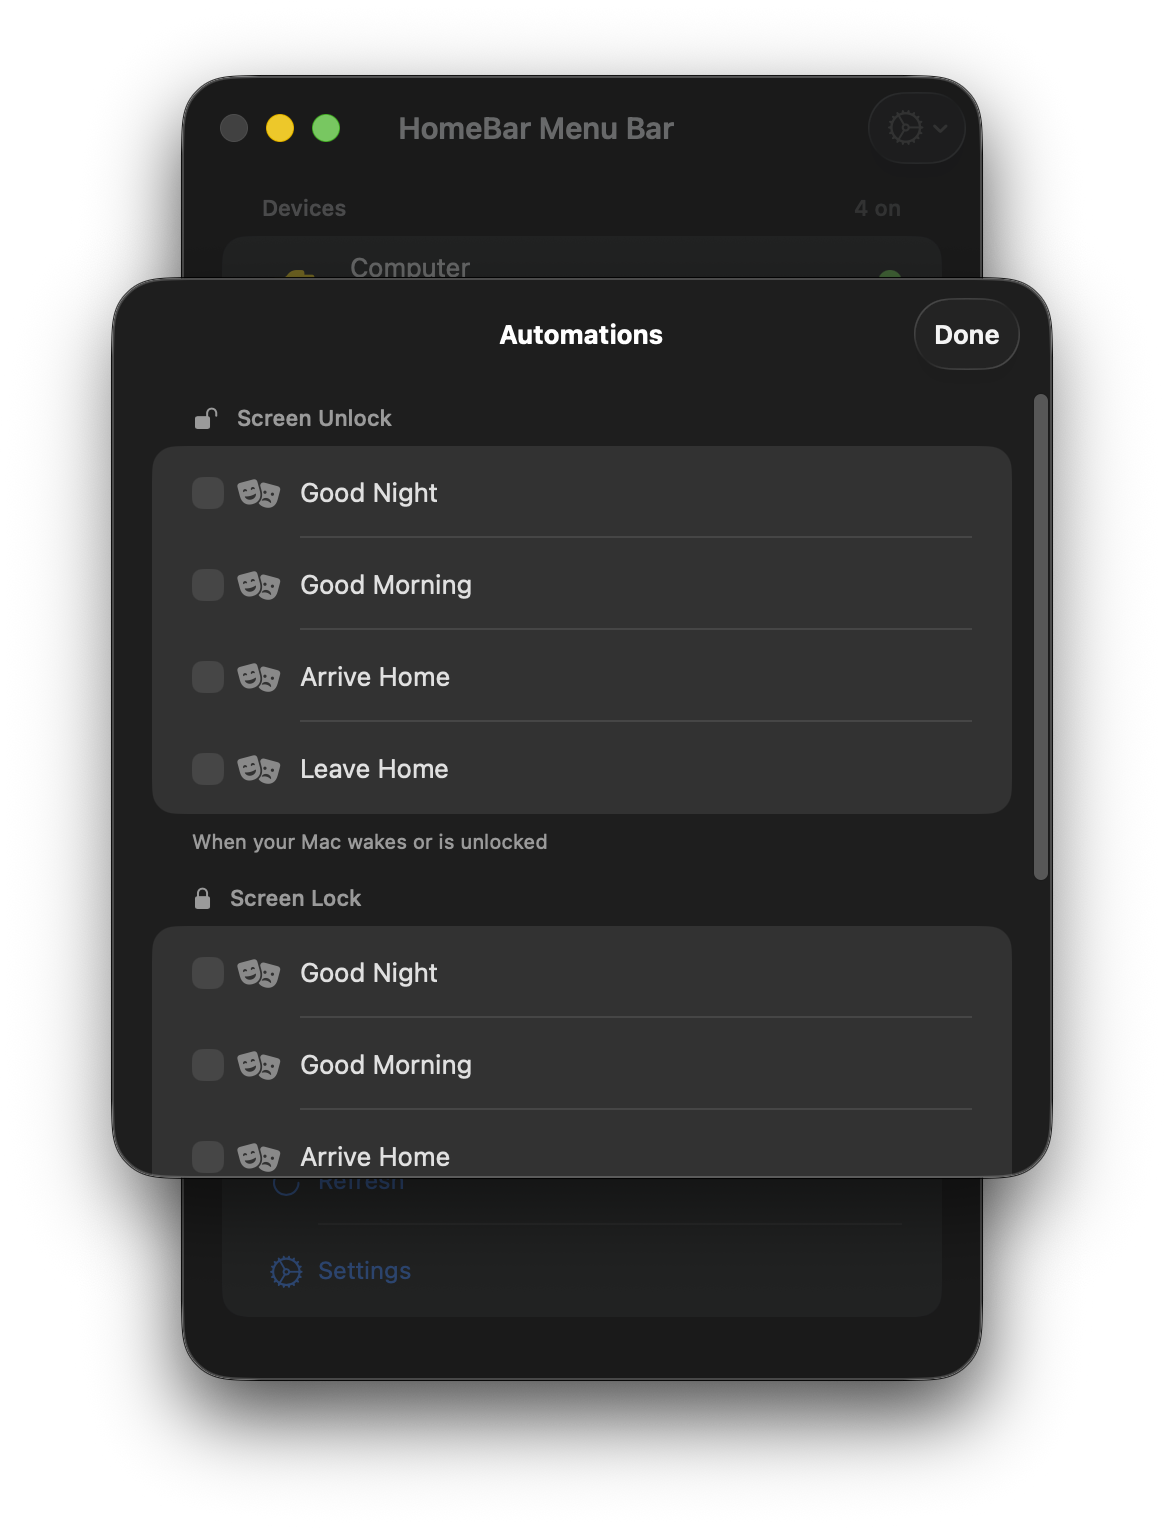Check the Arrive Home box under Screen Unlock
The width and height of the screenshot is (1164, 1528).
pos(207,677)
